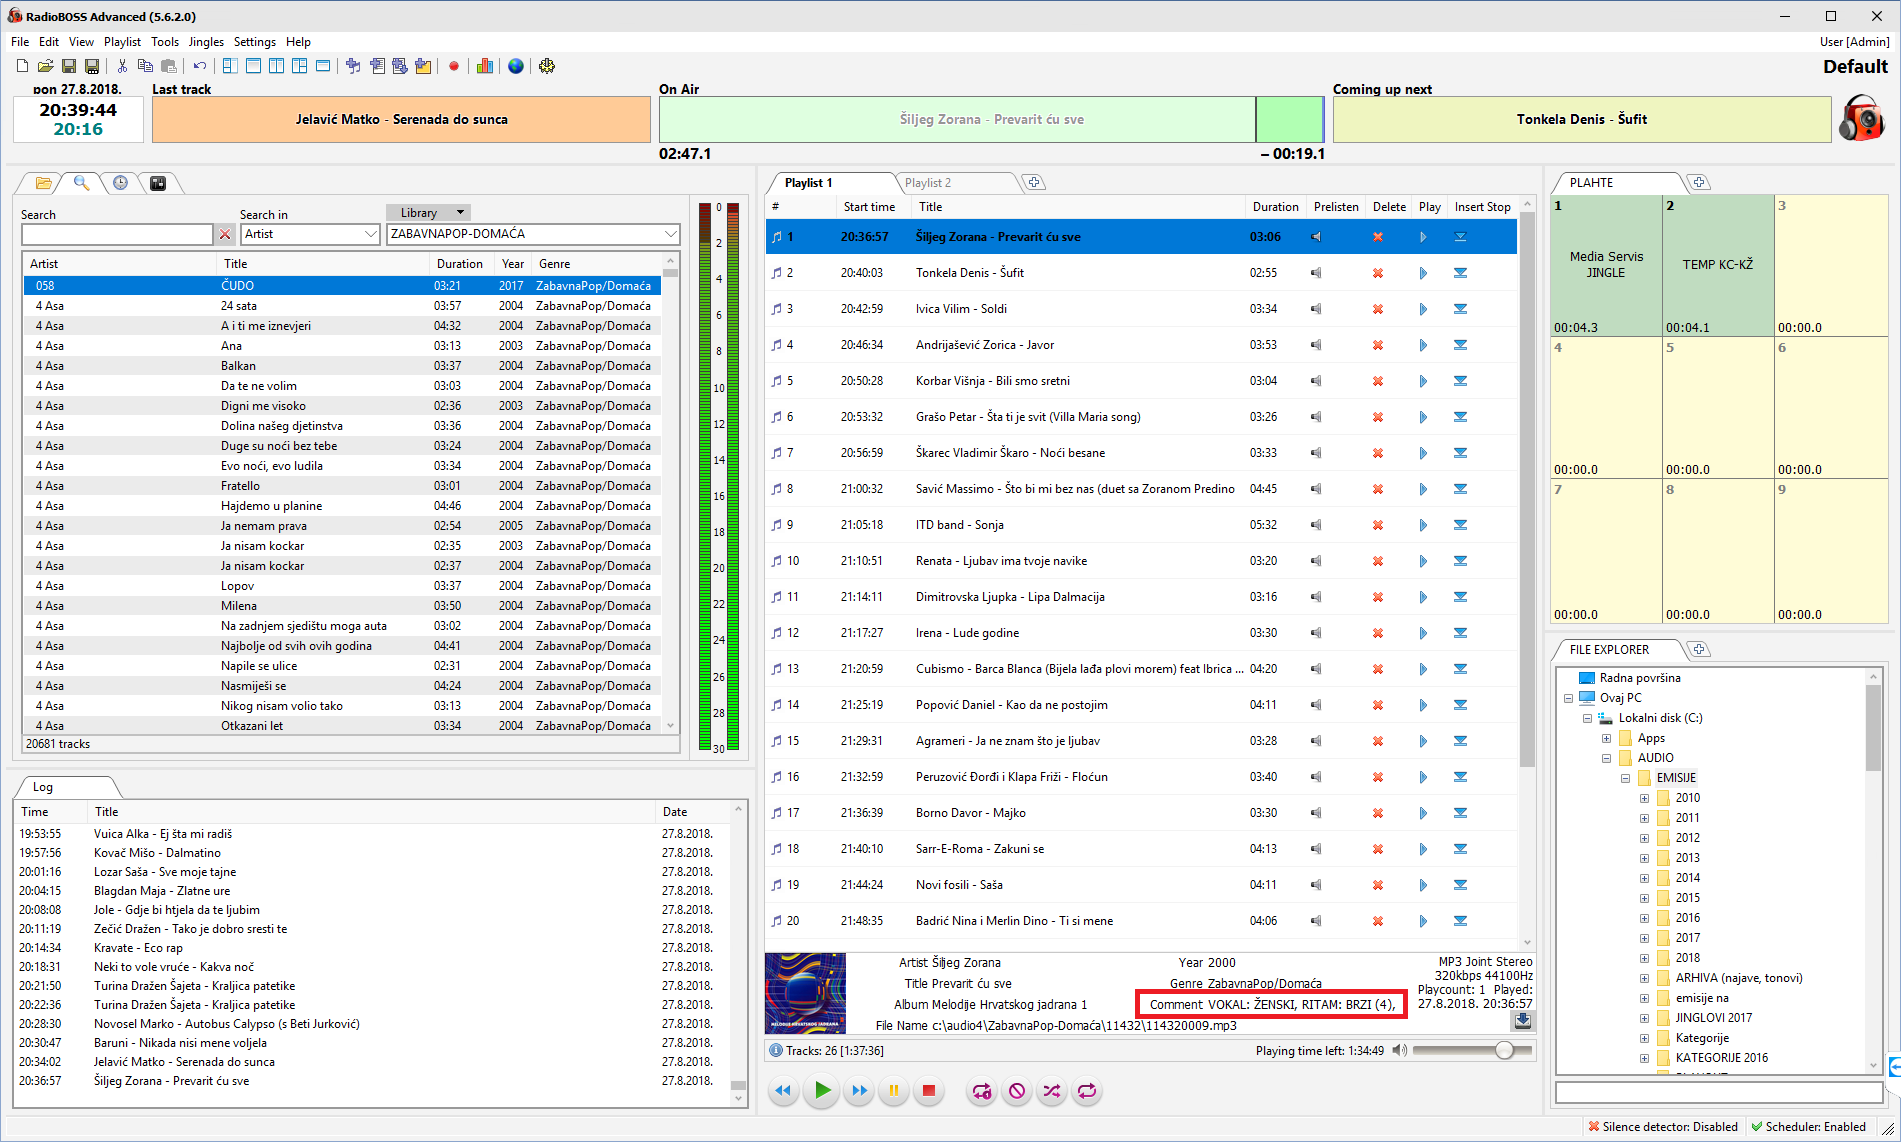
Task: Click the Last track Jelavić Matko box
Action: [x=401, y=119]
